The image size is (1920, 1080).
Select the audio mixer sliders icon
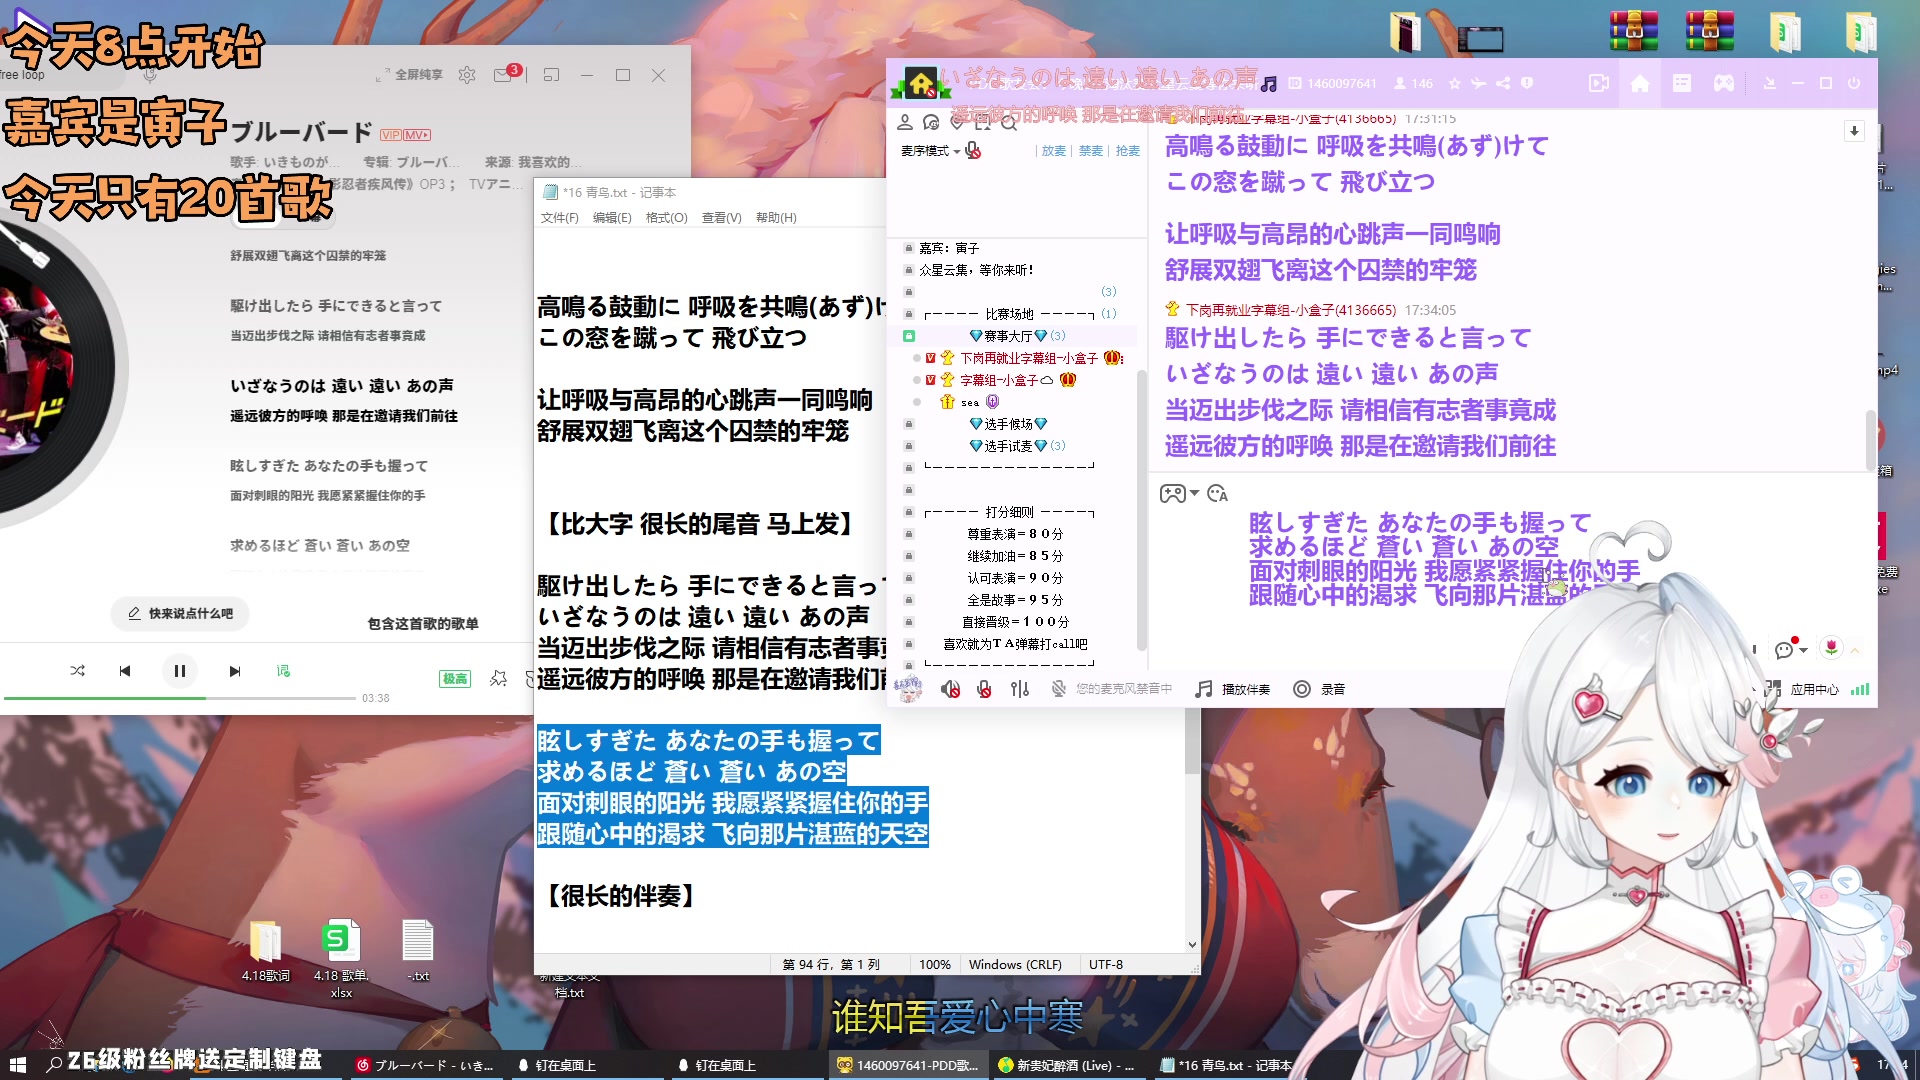tap(1020, 689)
